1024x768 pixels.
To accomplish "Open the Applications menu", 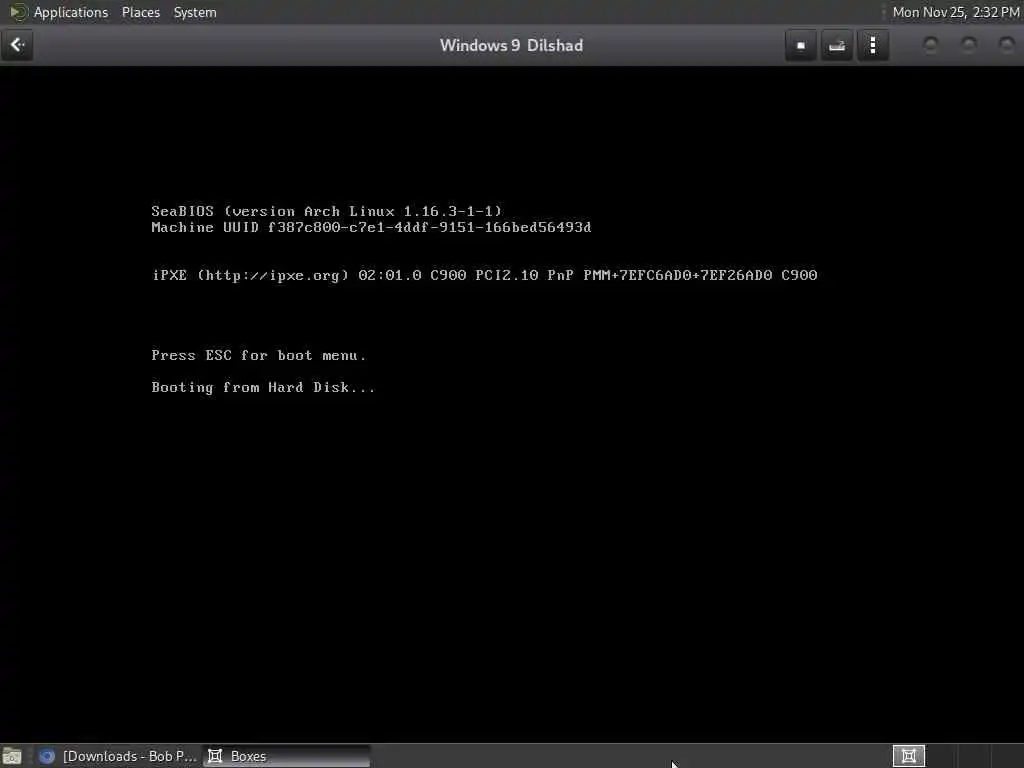I will click(71, 12).
